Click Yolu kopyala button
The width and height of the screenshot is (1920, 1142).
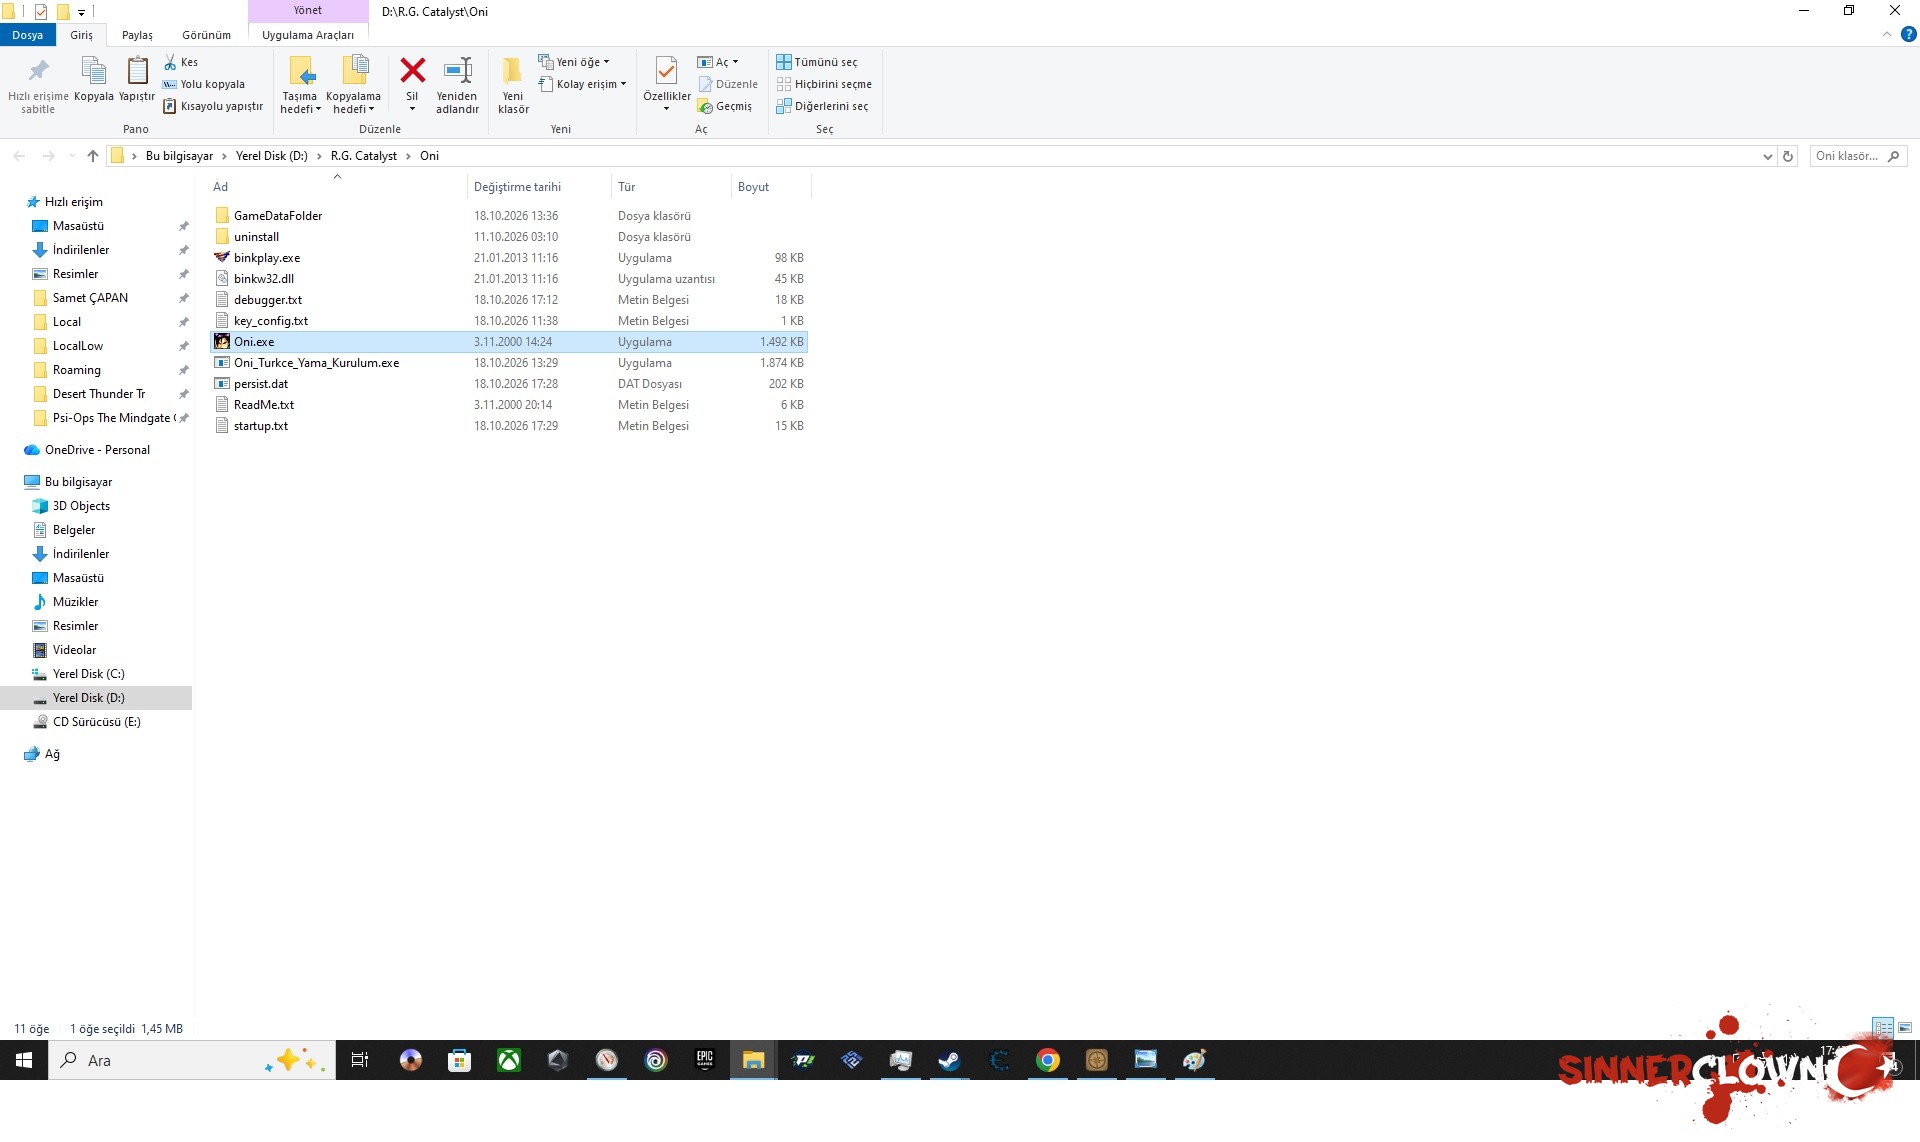[x=204, y=84]
